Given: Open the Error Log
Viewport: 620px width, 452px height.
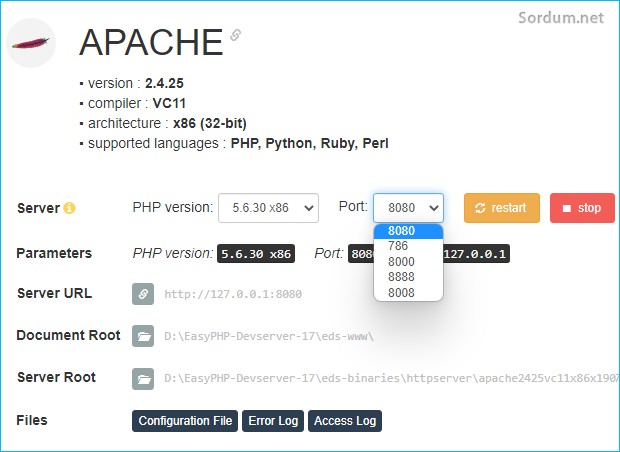Looking at the screenshot, I should pos(273,421).
